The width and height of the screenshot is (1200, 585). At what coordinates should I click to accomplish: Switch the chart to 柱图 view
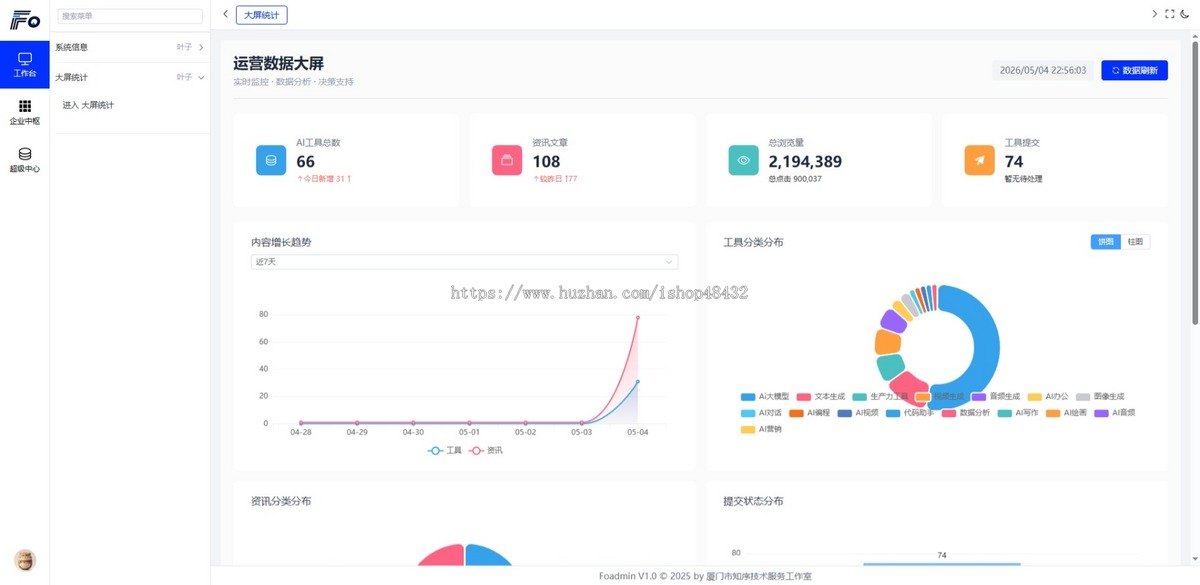click(1135, 242)
